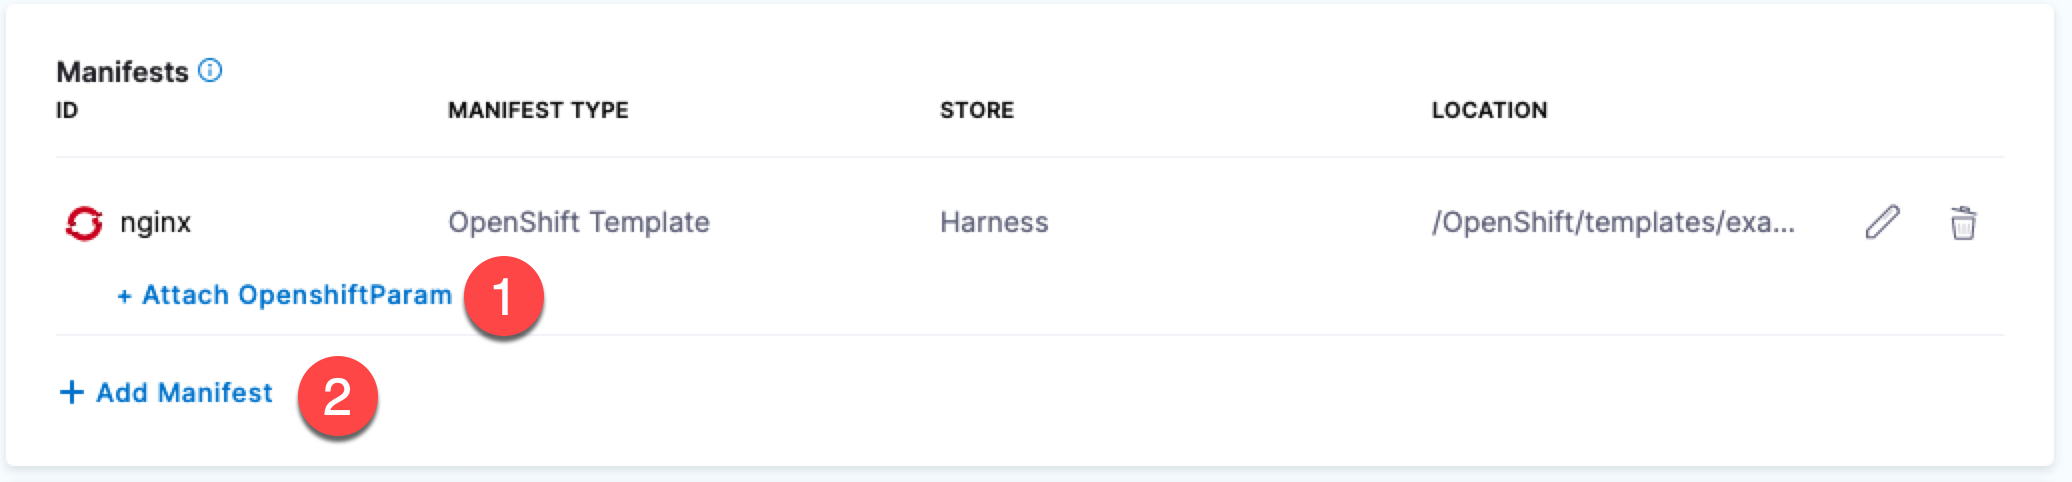
Task: Click the info icon beside Manifests heading
Action: point(210,70)
